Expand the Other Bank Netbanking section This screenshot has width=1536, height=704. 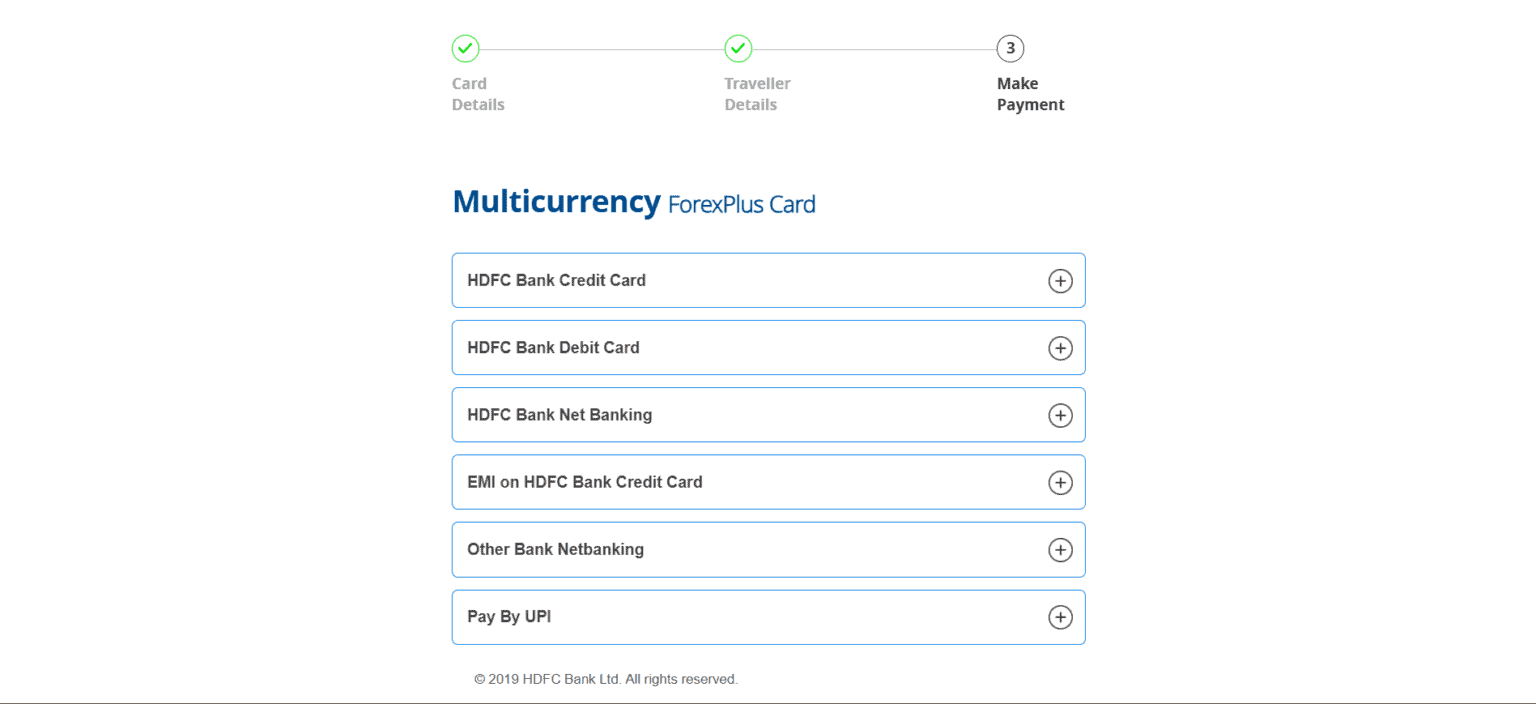pos(768,549)
